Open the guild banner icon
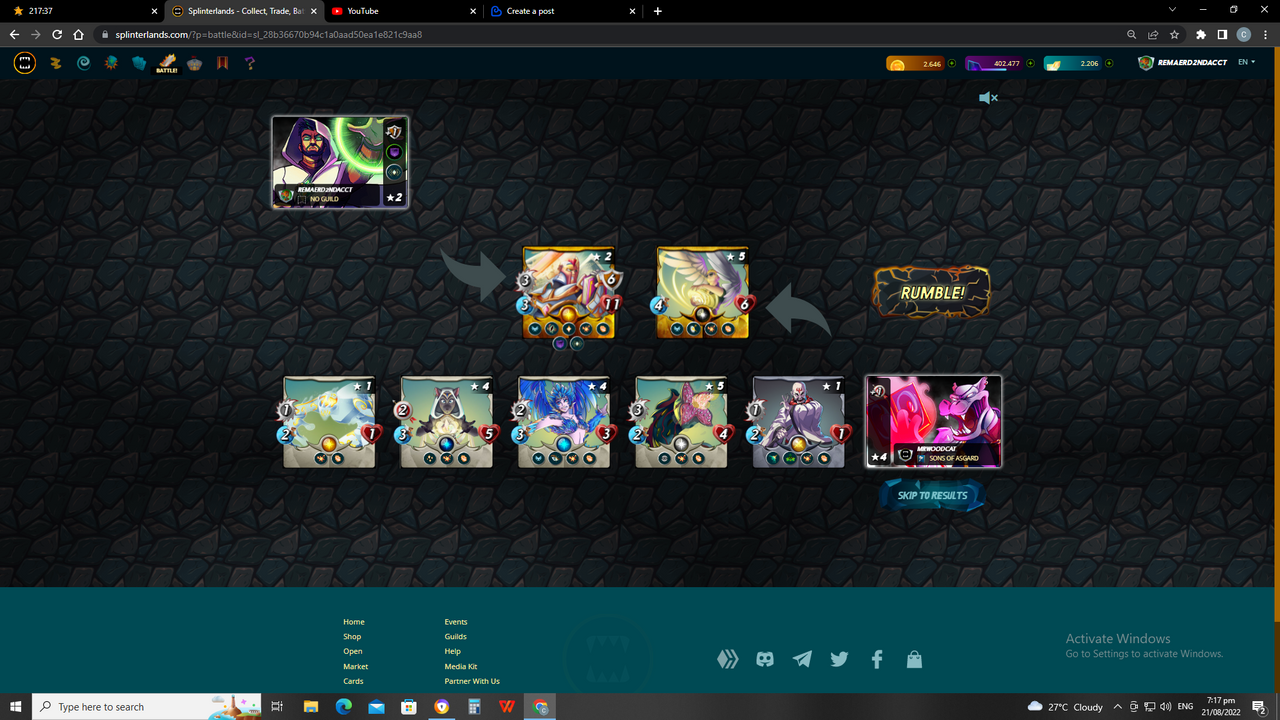The image size is (1280, 720). 222,63
